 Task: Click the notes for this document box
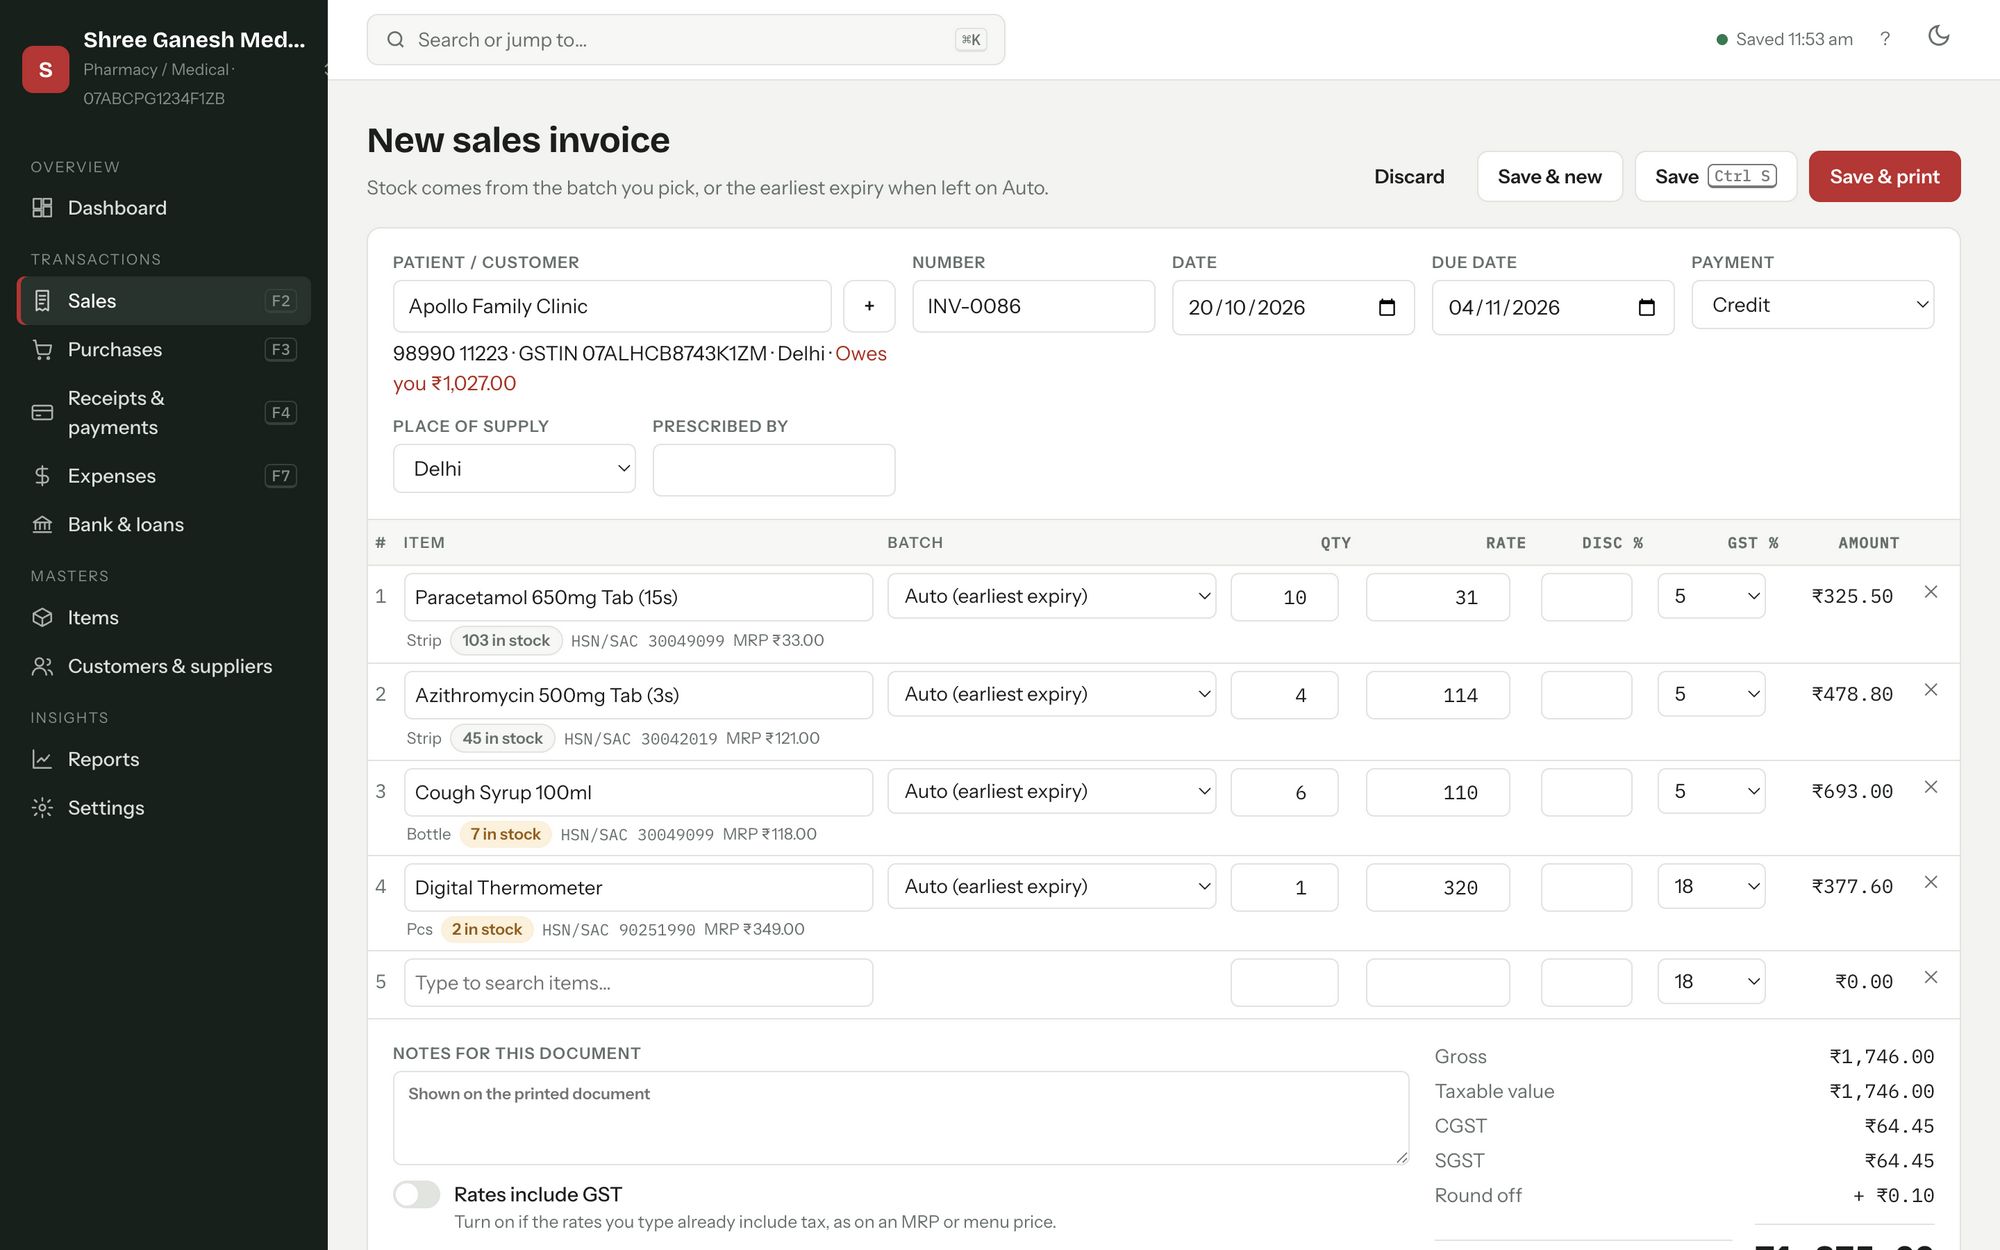900,1118
